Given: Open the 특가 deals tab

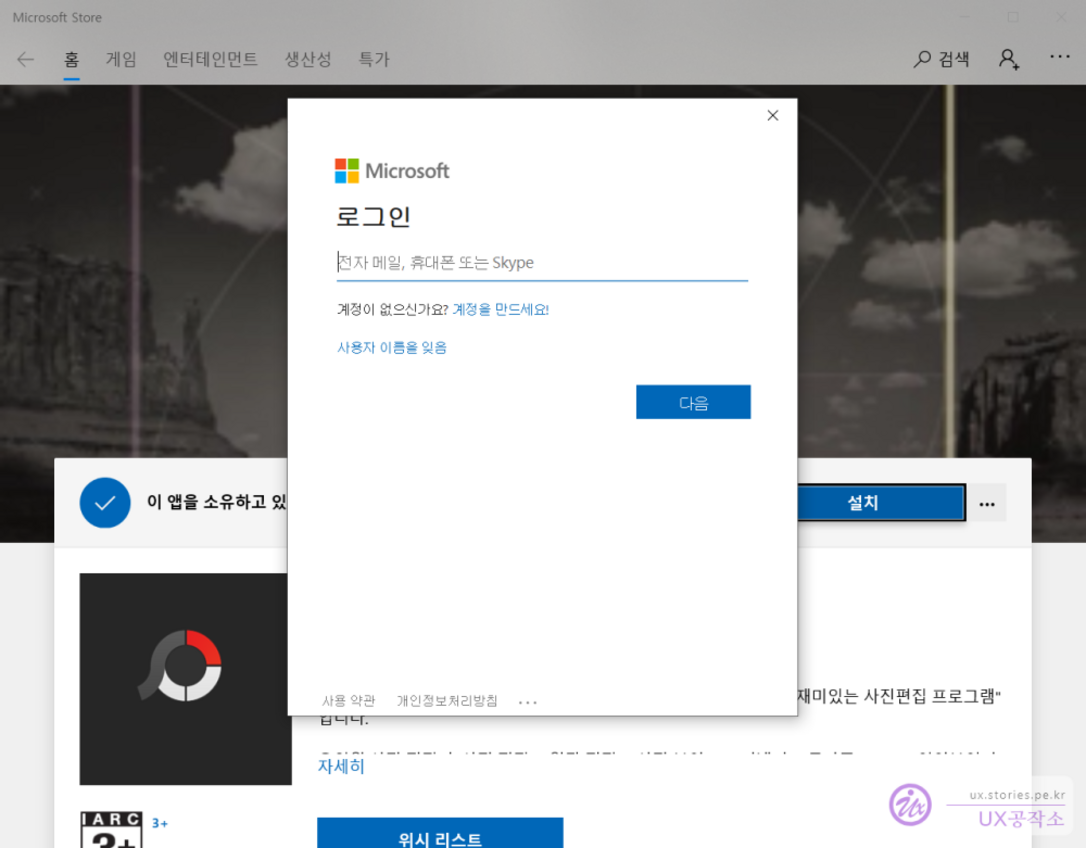Looking at the screenshot, I should click(x=374, y=59).
